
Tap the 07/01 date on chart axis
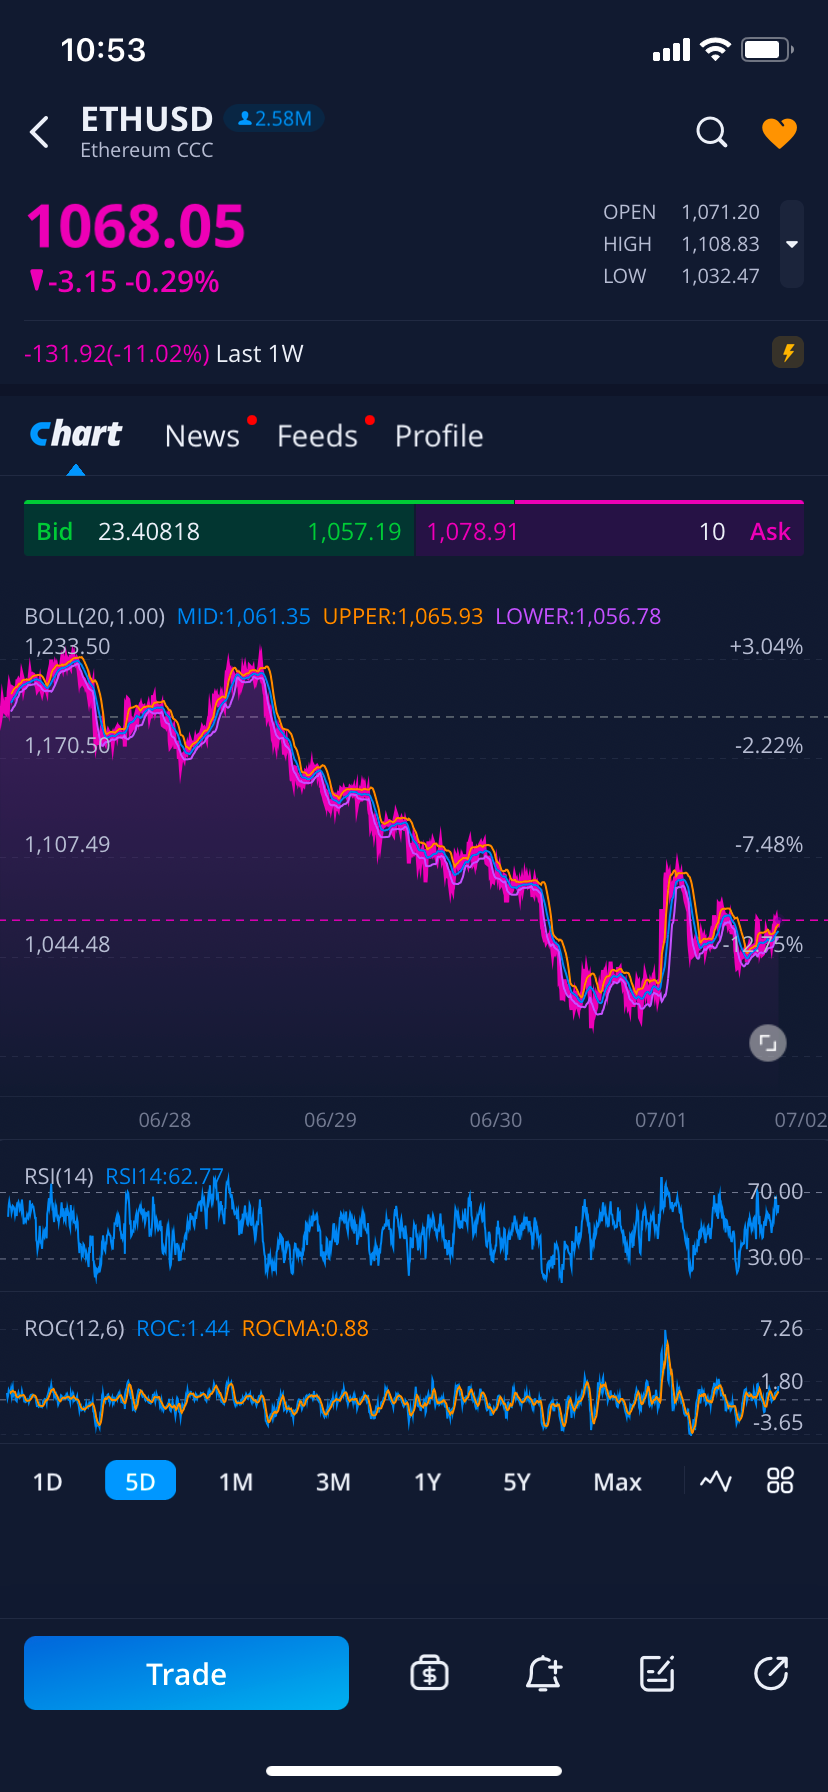[x=661, y=1120]
